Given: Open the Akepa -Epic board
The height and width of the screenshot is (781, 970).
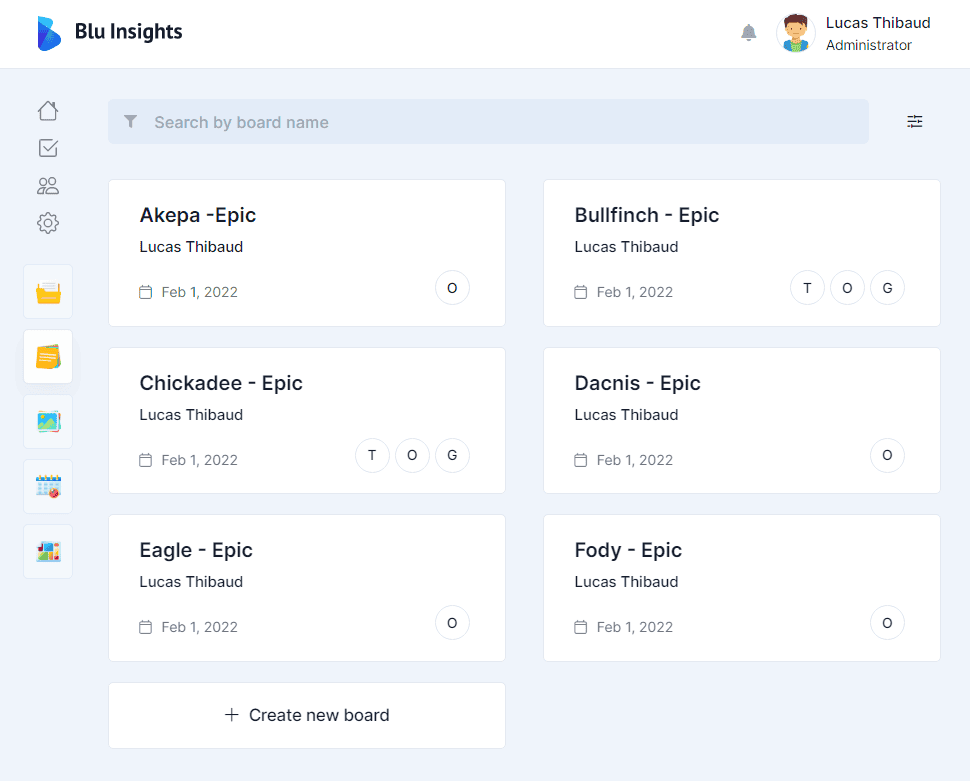Looking at the screenshot, I should point(307,253).
